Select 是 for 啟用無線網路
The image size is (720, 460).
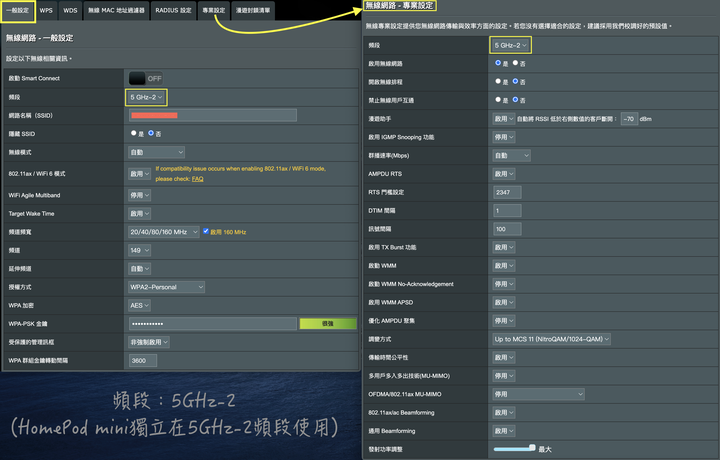pyautogui.click(x=498, y=63)
